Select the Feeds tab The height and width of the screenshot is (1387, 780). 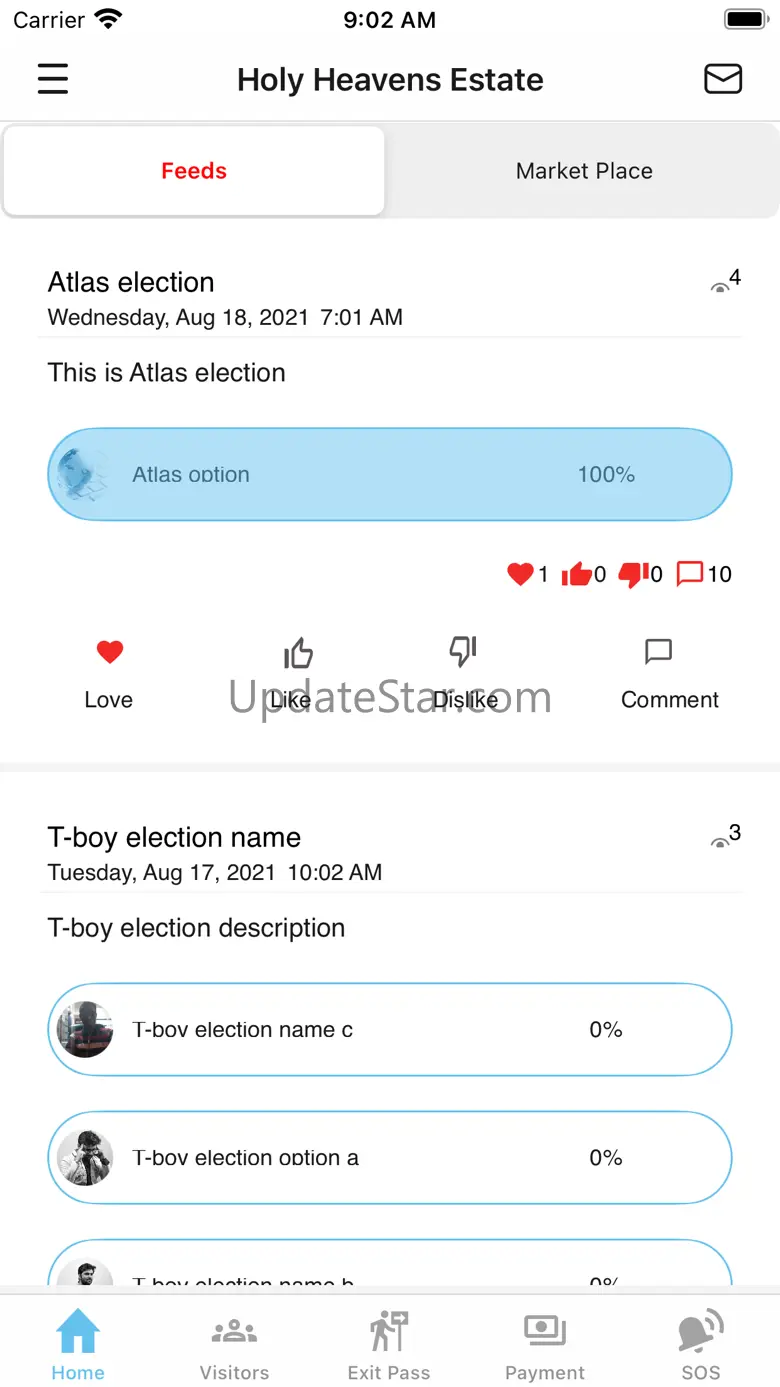(194, 171)
